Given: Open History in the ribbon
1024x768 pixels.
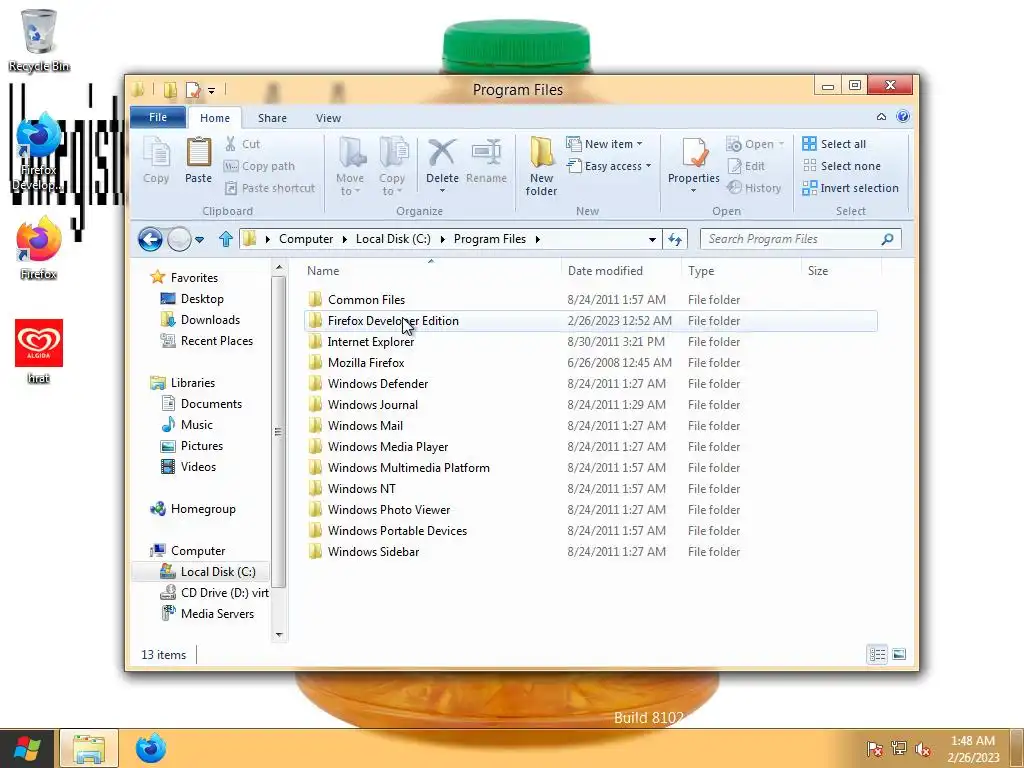Looking at the screenshot, I should click(754, 188).
